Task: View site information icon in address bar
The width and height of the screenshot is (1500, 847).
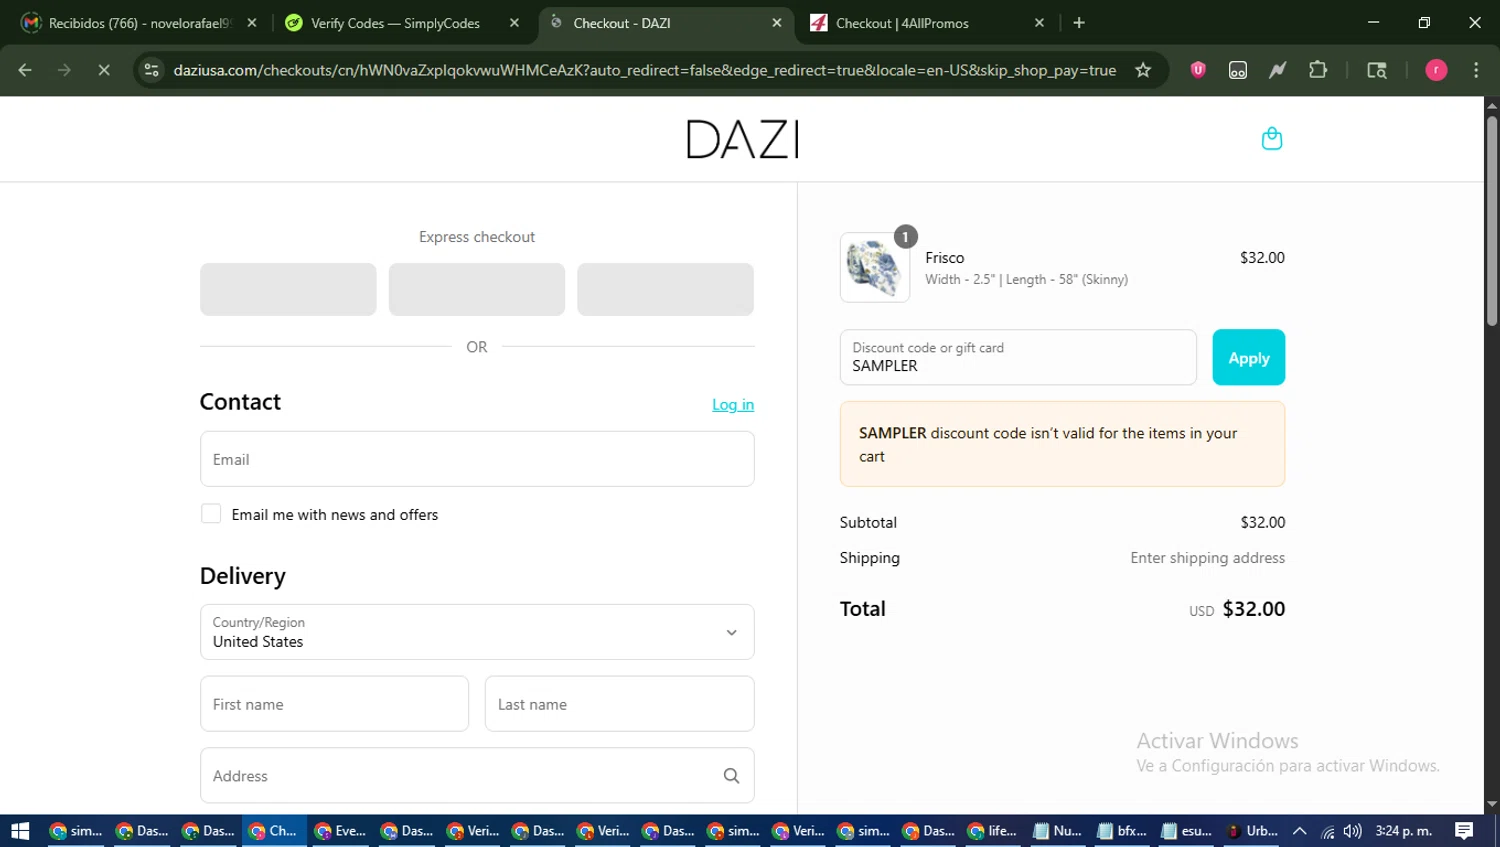Action: tap(152, 70)
